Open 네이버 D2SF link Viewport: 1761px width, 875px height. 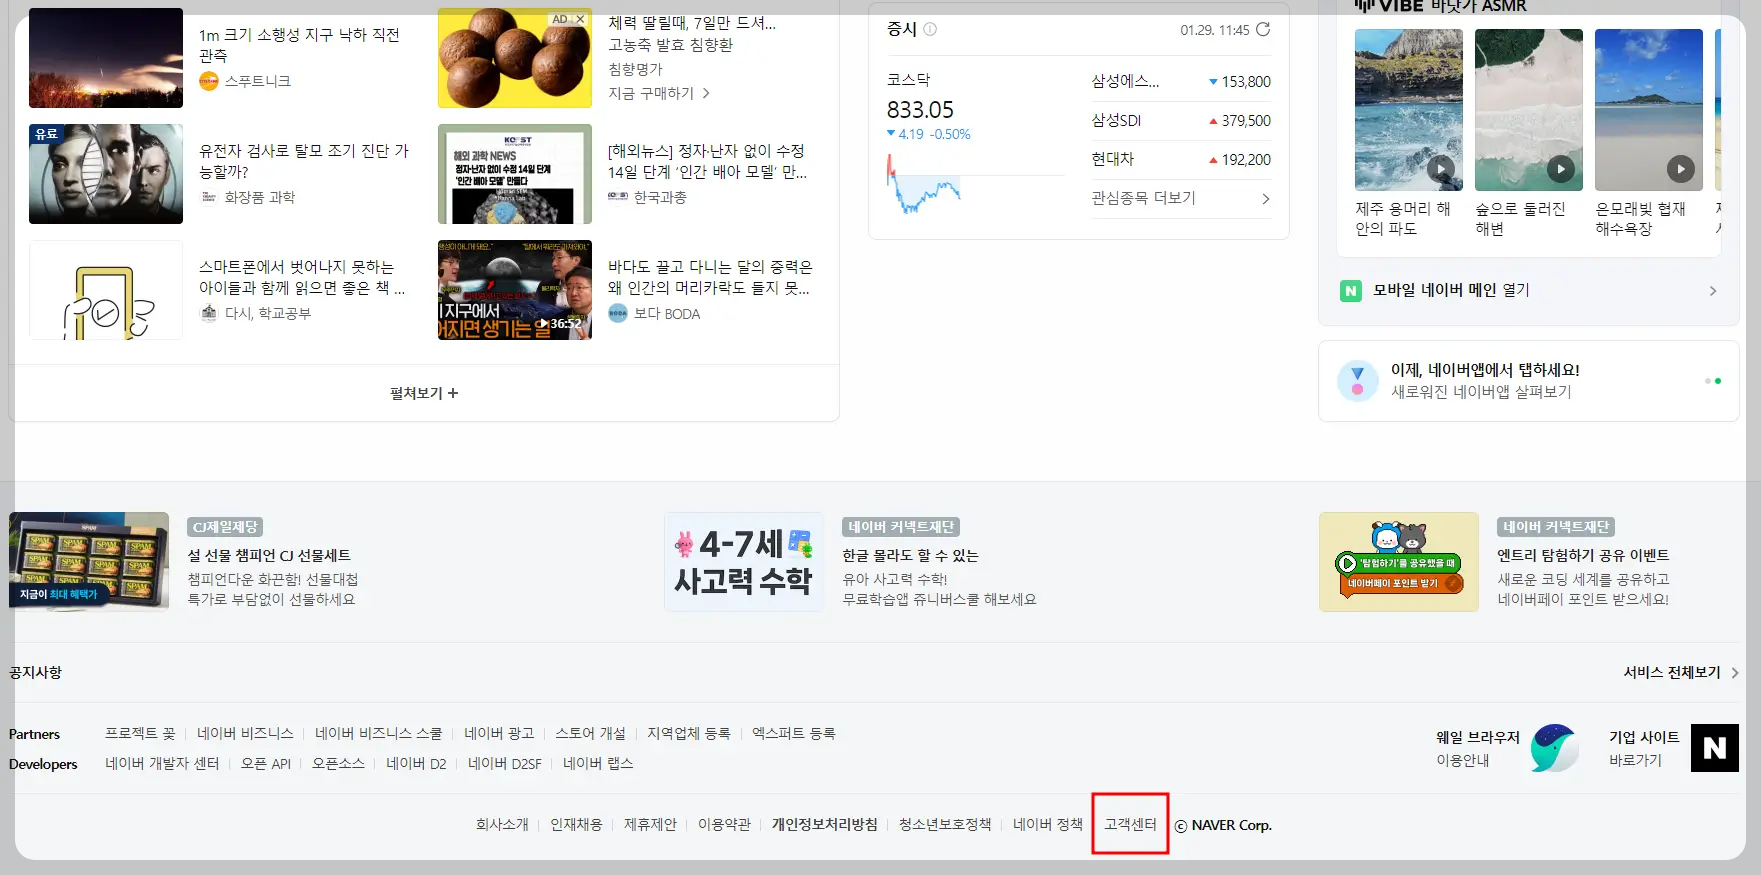coord(505,763)
